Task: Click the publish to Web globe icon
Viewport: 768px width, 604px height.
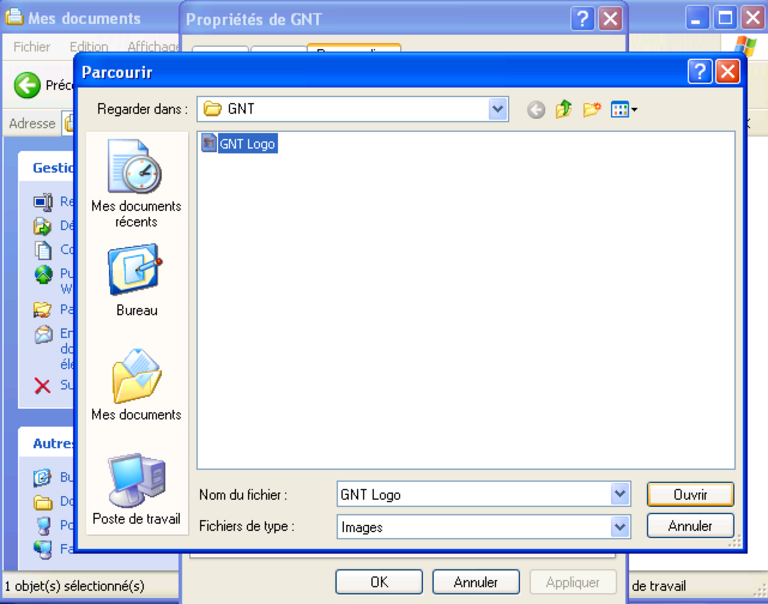Action: click(x=43, y=274)
